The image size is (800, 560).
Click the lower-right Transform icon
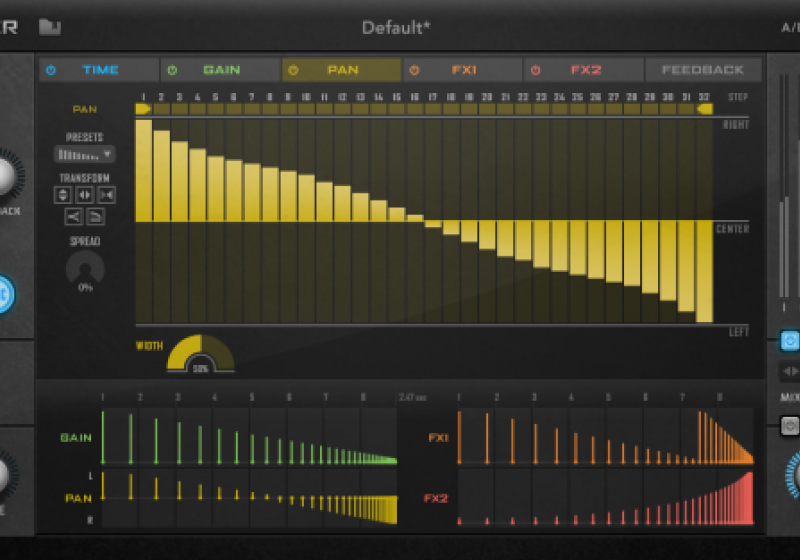pos(96,216)
